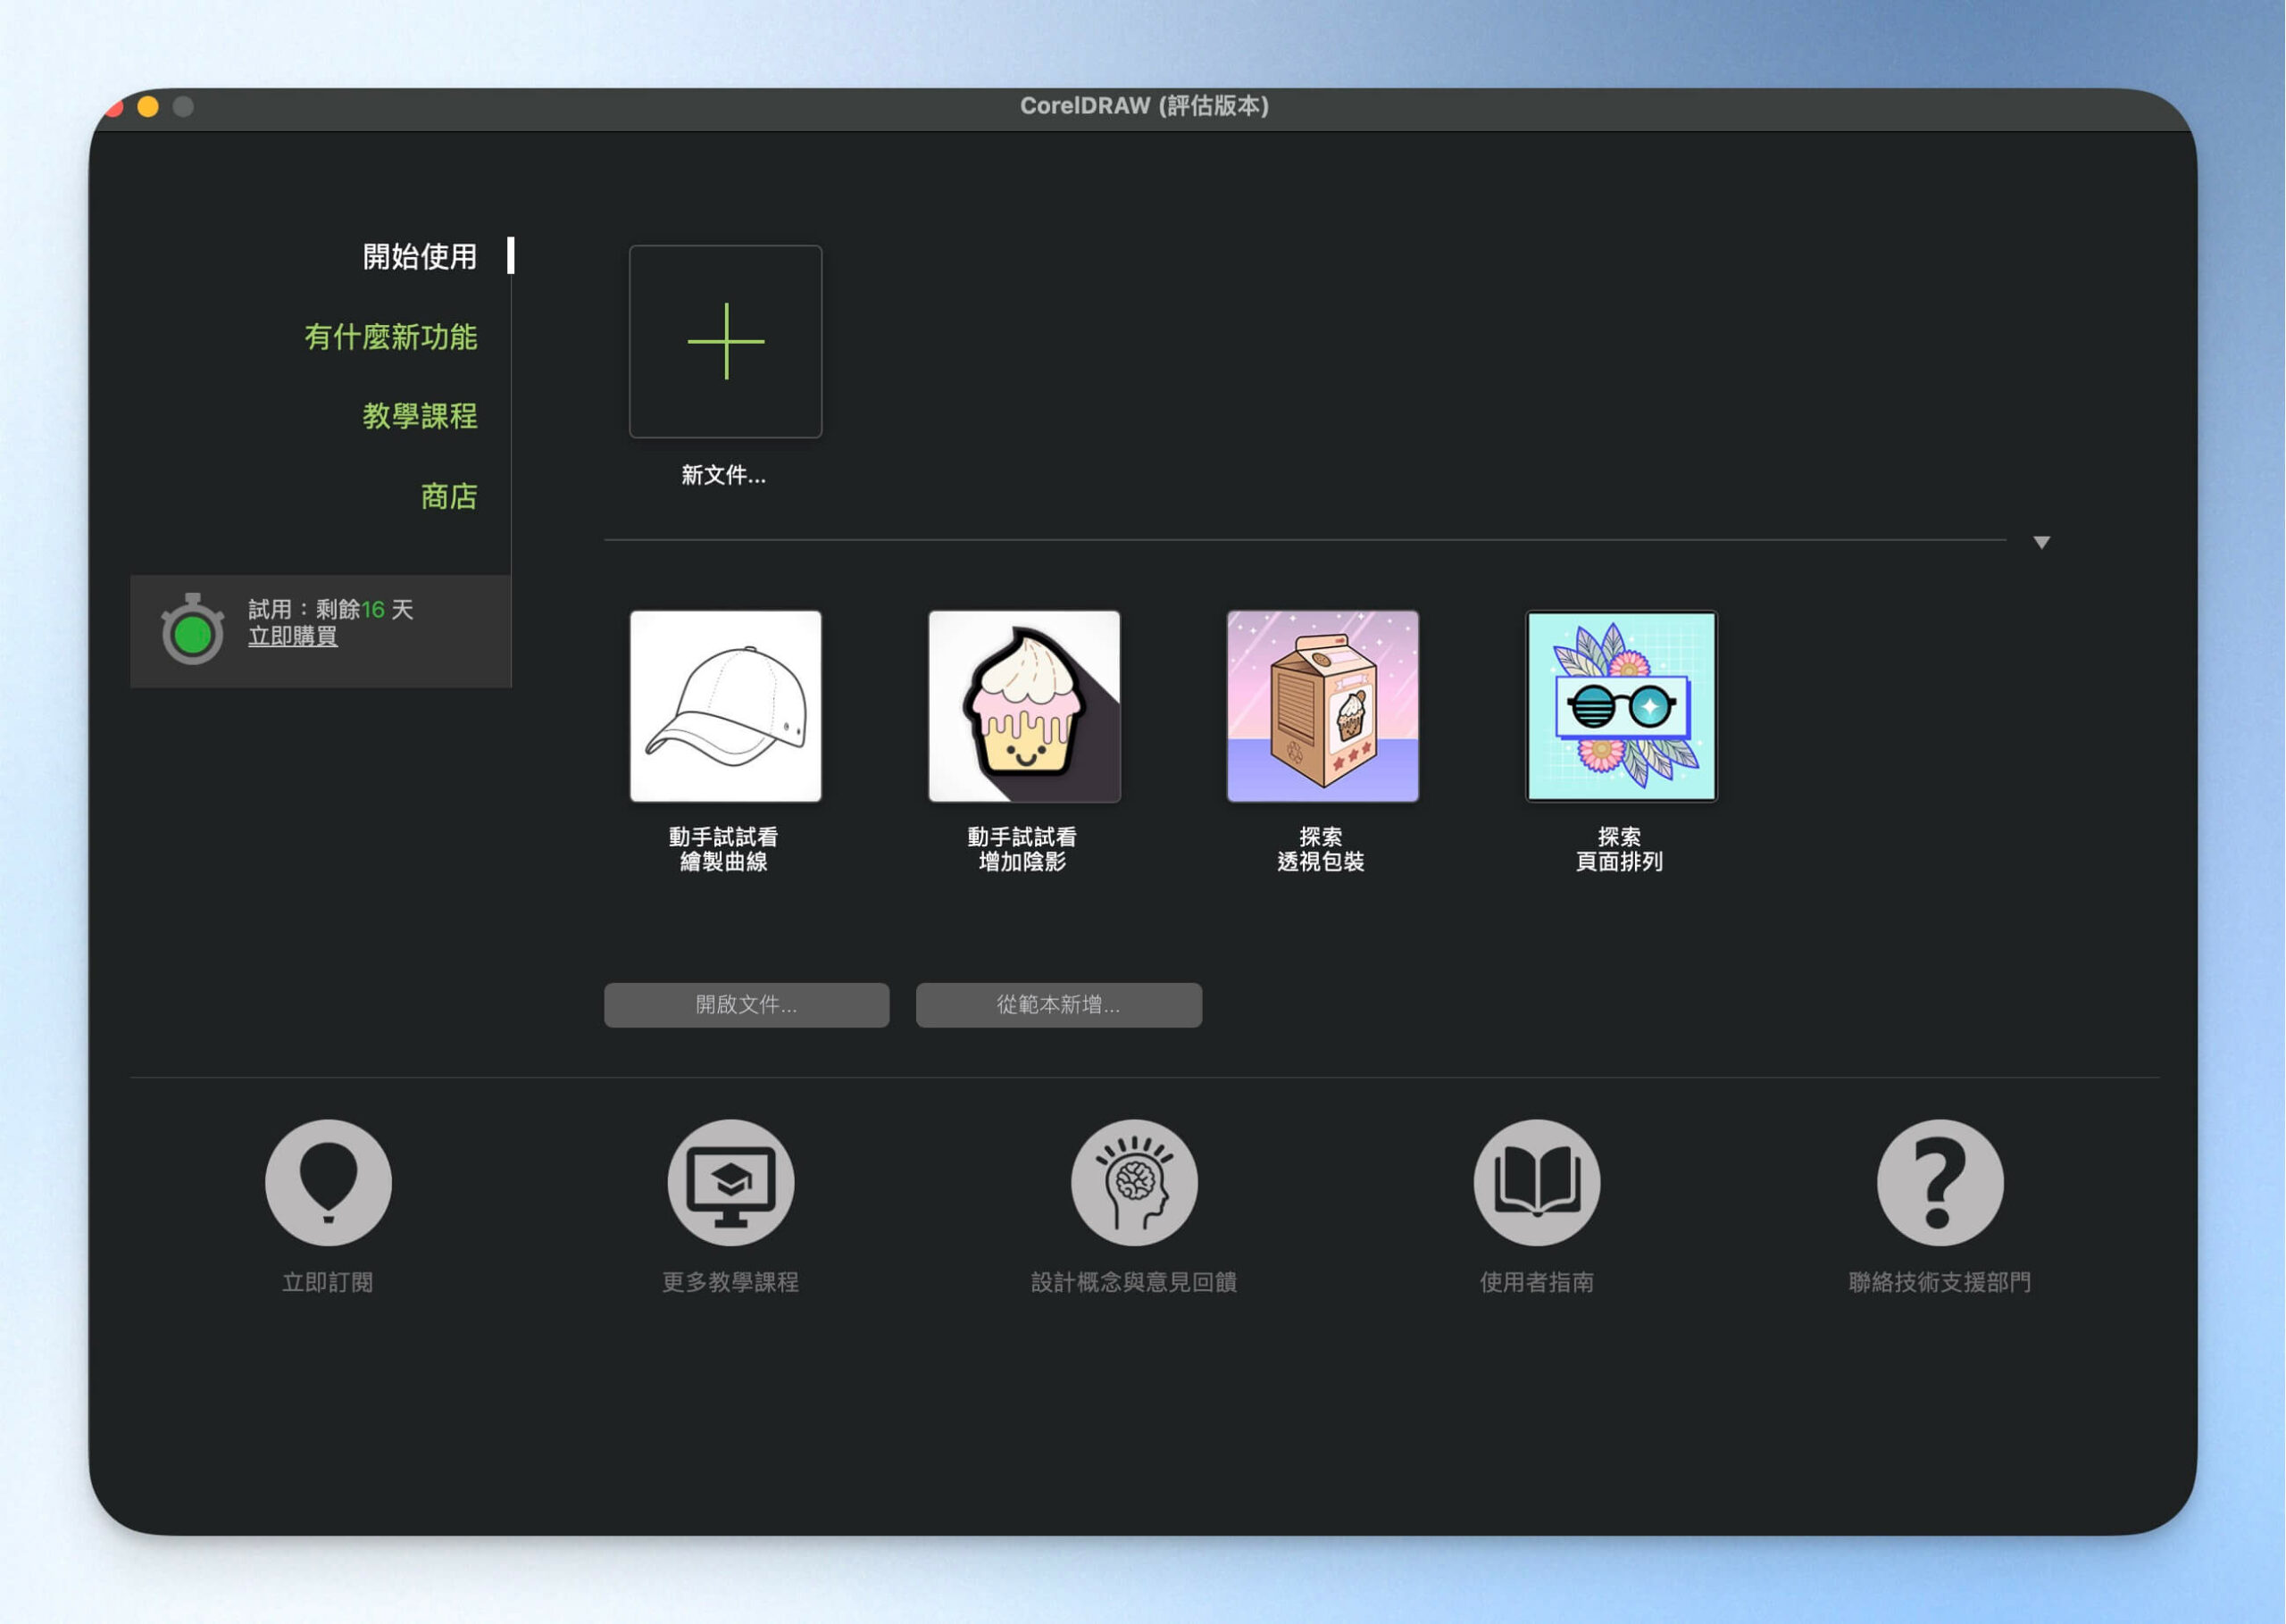Viewport: 2286px width, 1624px height.
Task: Open the baseball cap 繪製曲線 tutorial thumbnail
Action: (725, 706)
